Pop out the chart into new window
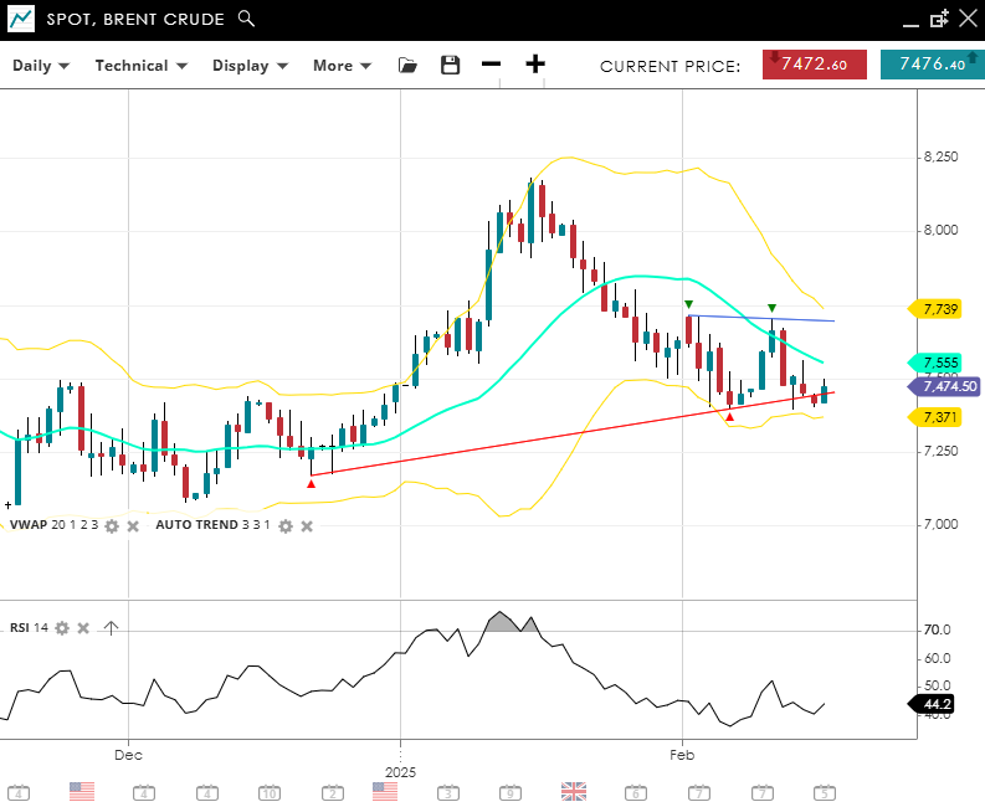This screenshot has width=985, height=807. coord(939,19)
